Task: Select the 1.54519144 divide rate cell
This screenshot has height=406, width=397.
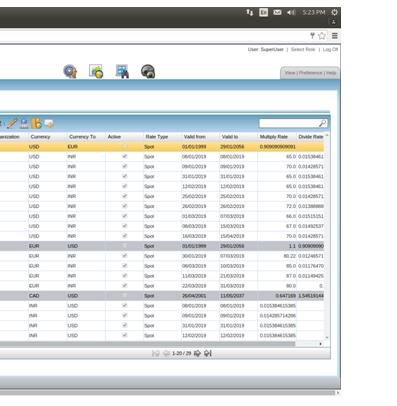Action: tap(310, 296)
